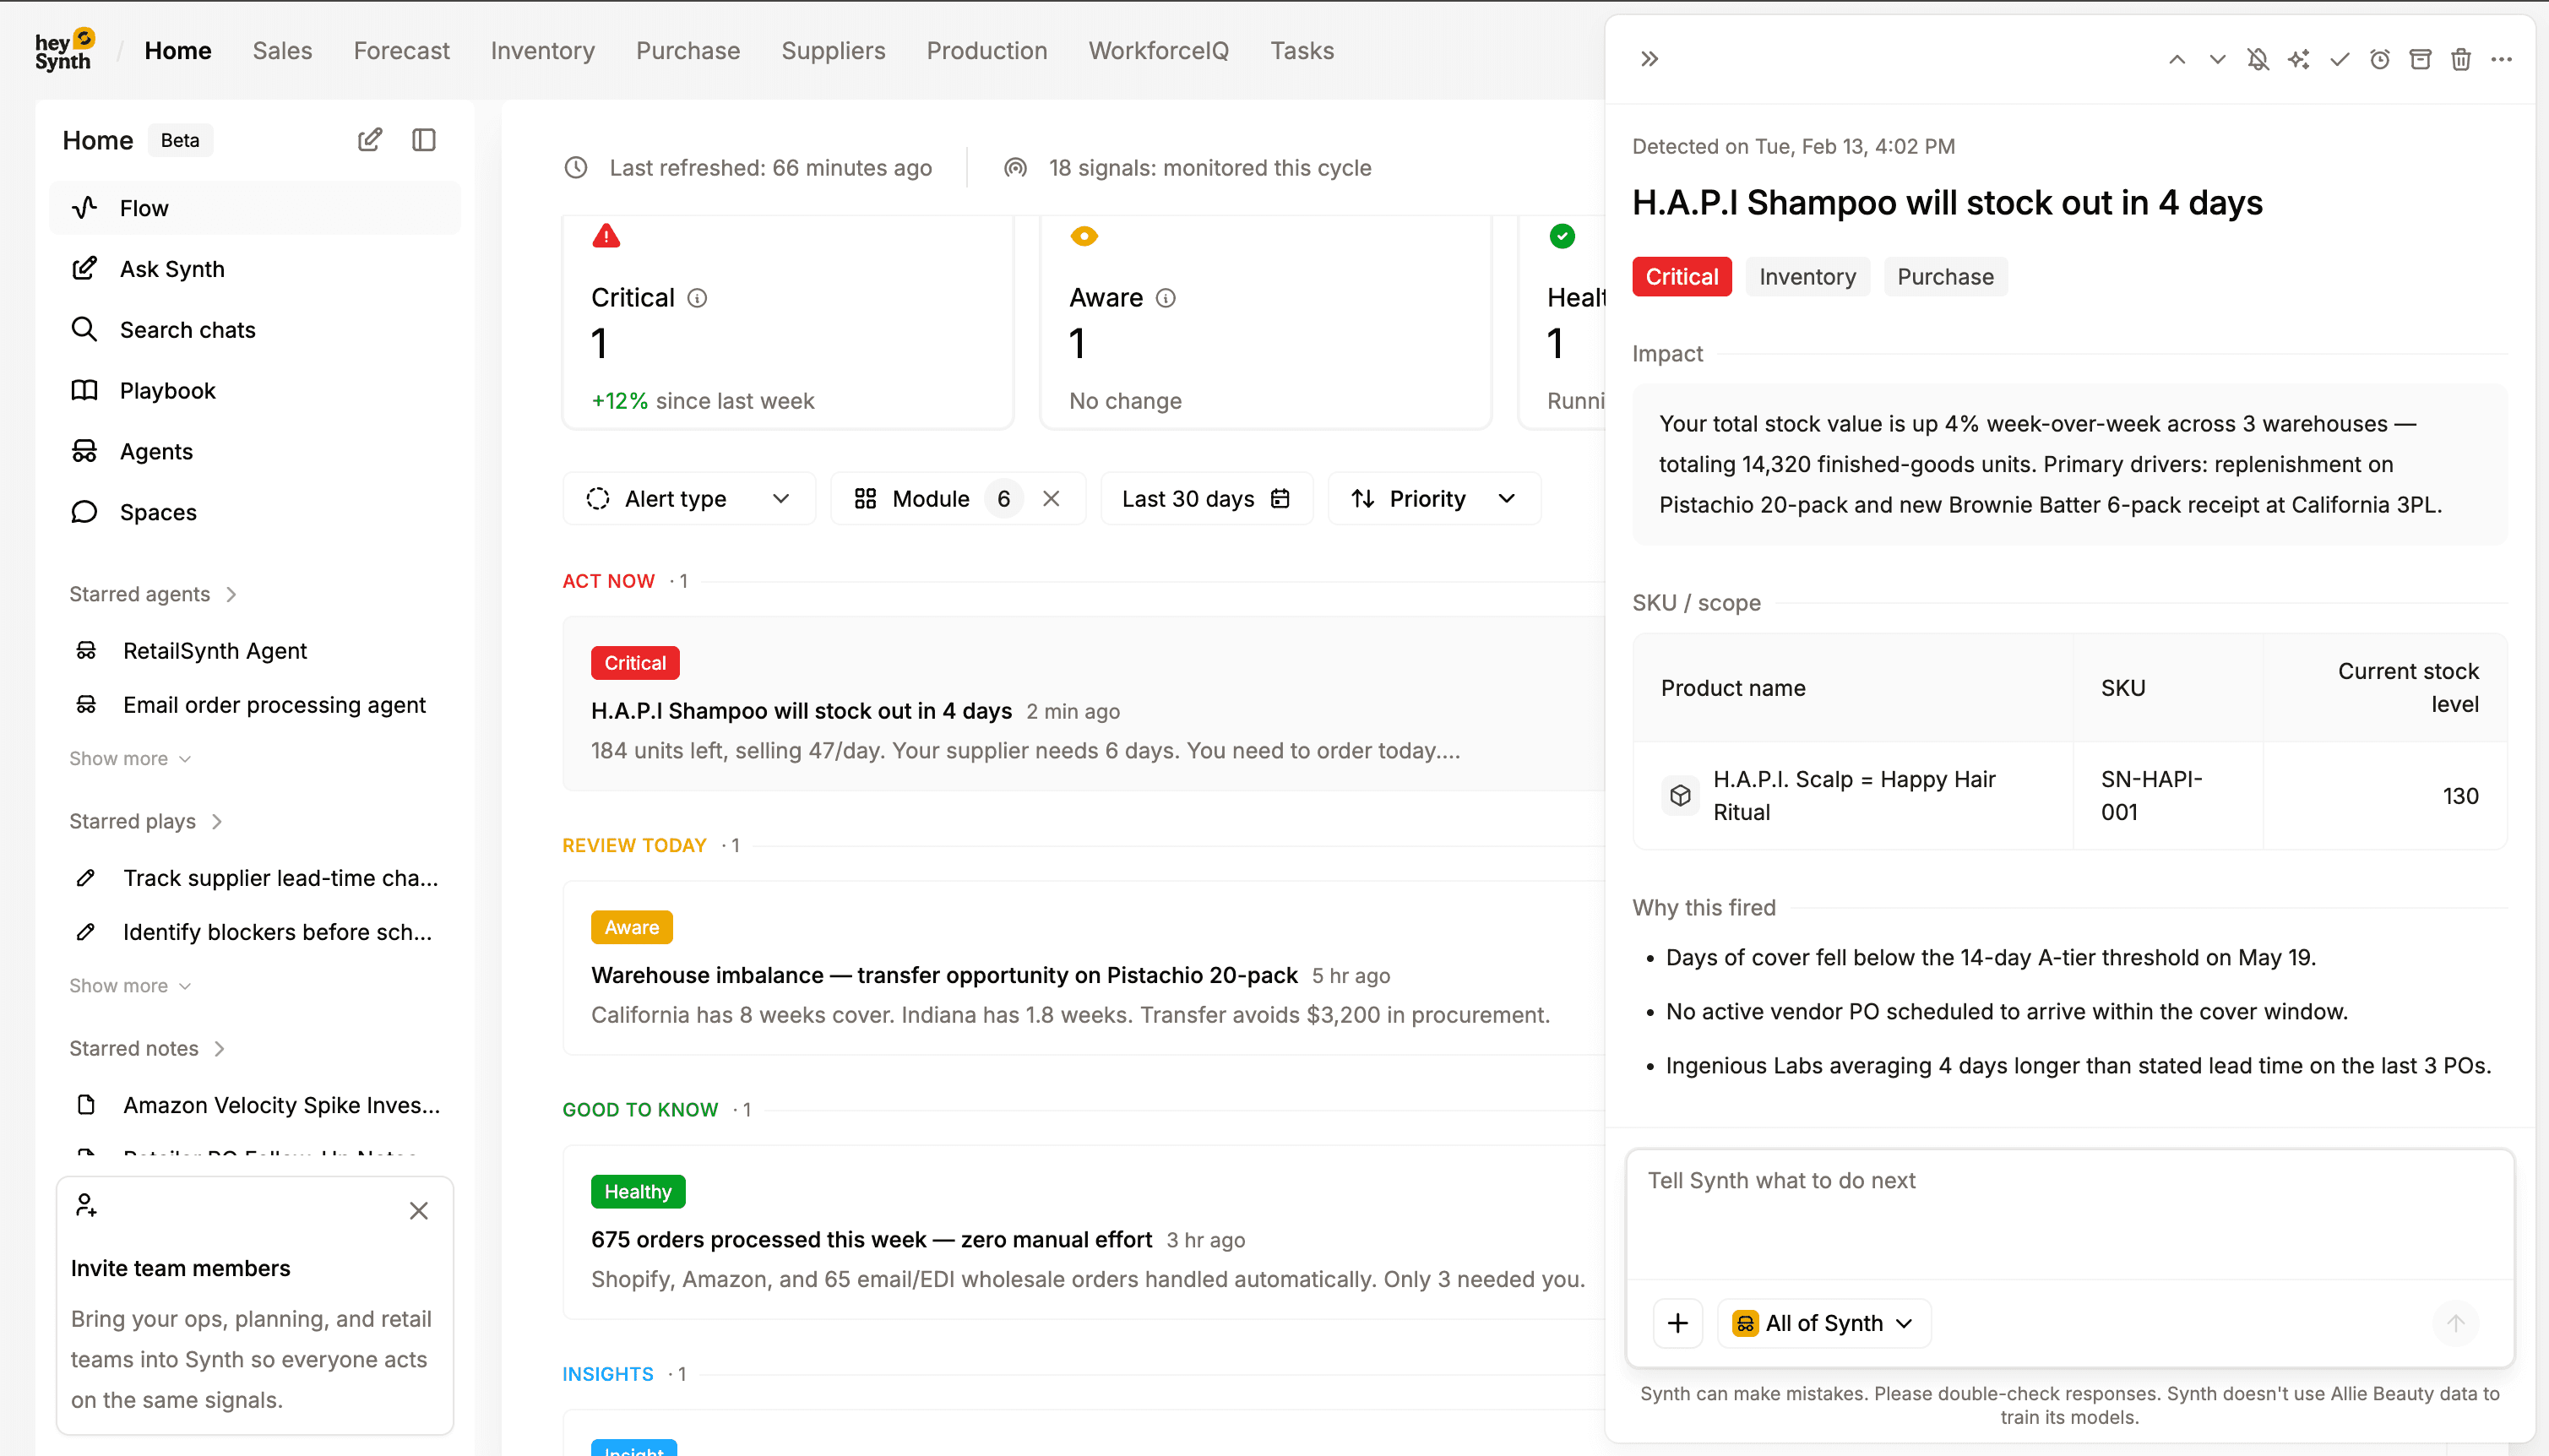This screenshot has height=1456, width=2549.
Task: Open new chat compose icon beside Home Beta
Action: 370,140
